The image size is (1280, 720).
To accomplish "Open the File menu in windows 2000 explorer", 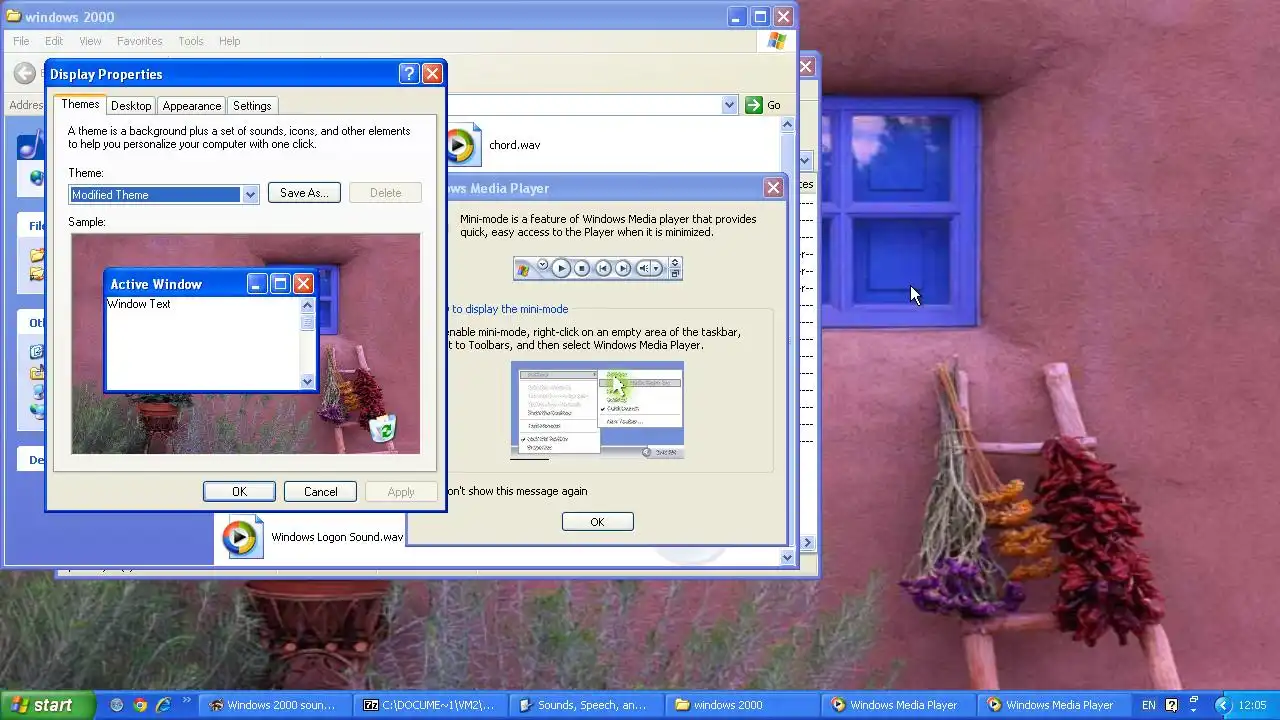I will point(21,41).
